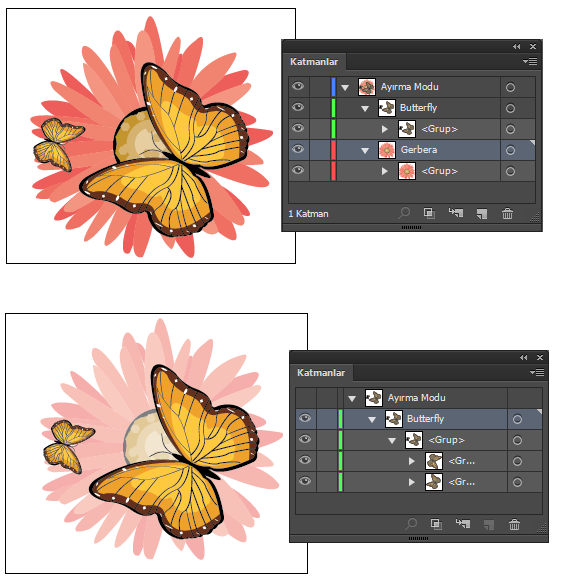568x586 pixels.
Task: Click trash Delete Selection icon in upper panel
Action: 507,213
